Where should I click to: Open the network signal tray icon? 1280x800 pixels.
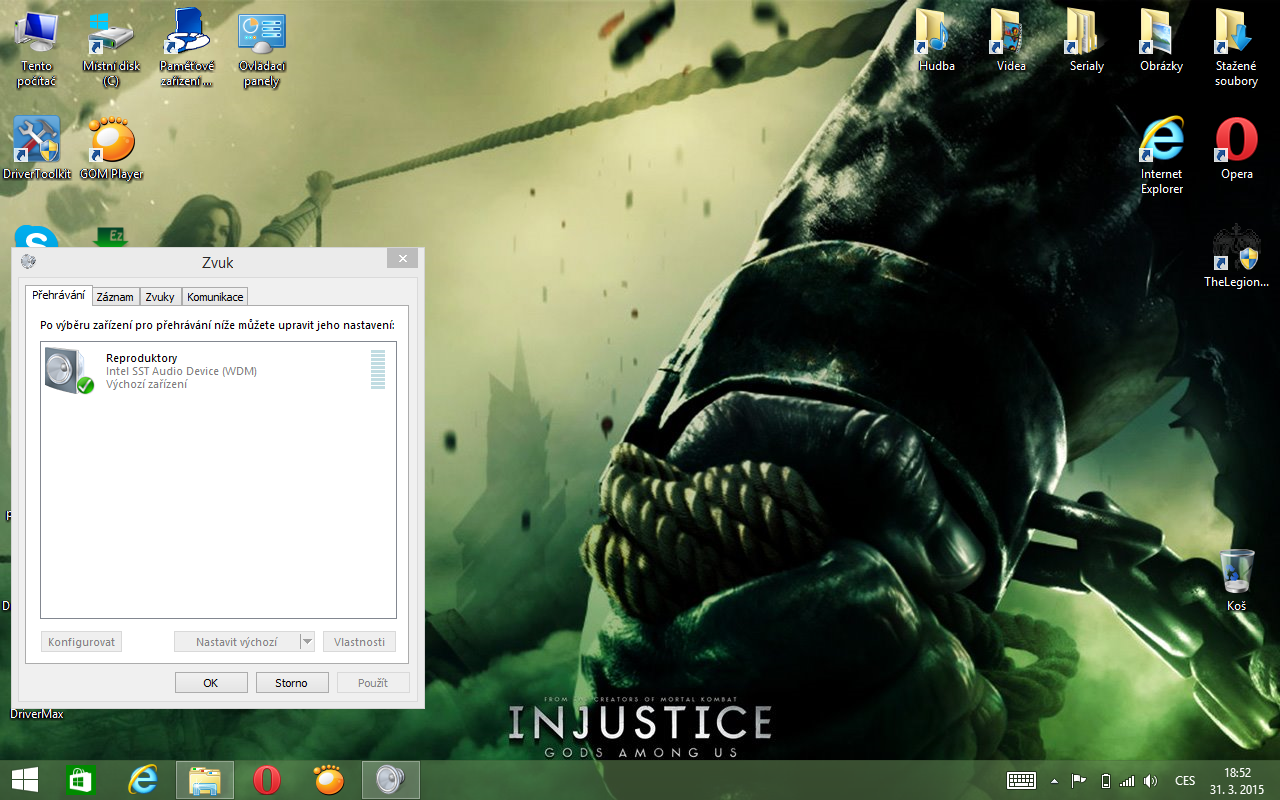(x=1127, y=781)
